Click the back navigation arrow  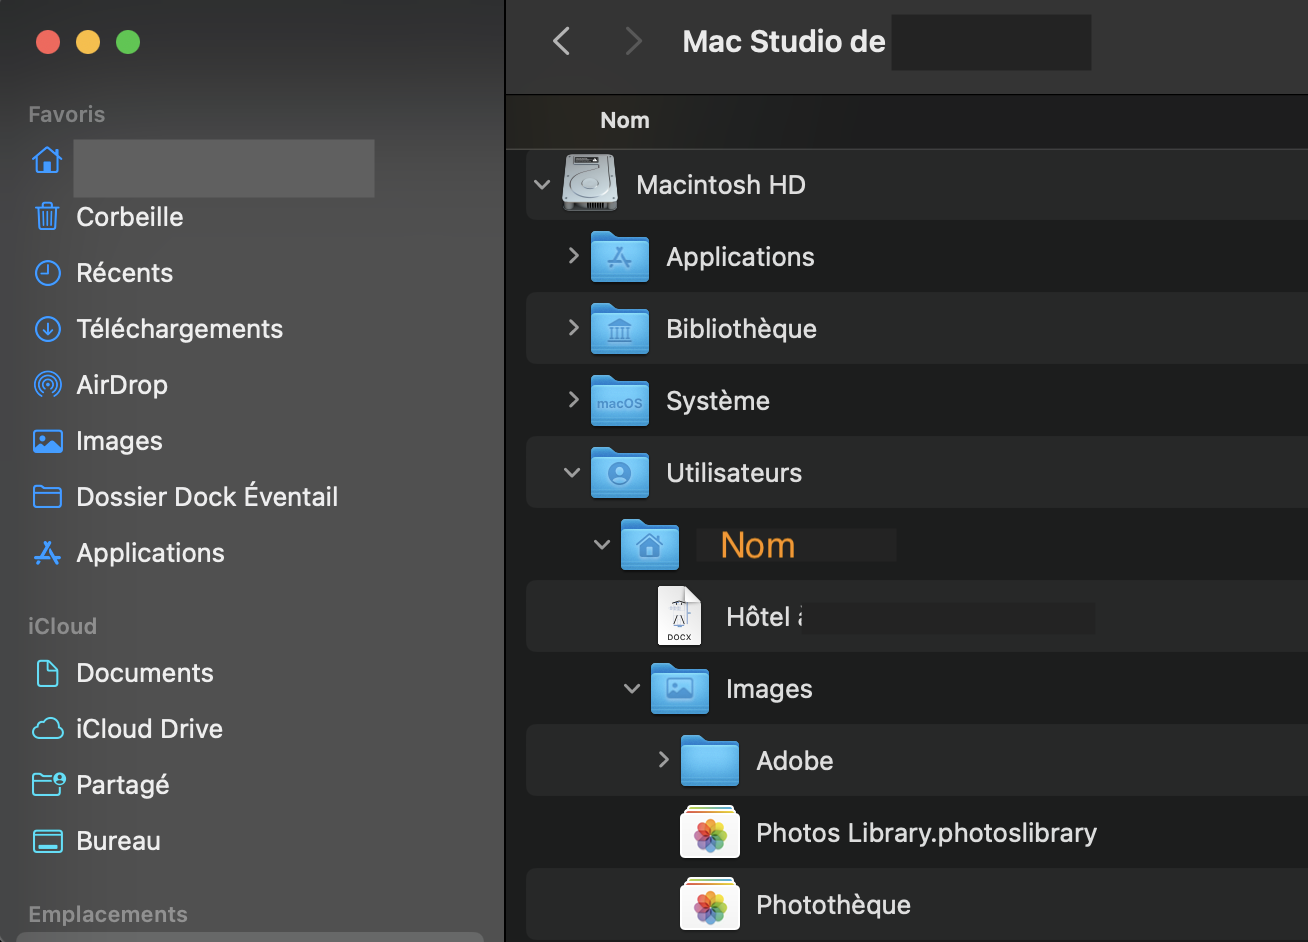tap(562, 41)
